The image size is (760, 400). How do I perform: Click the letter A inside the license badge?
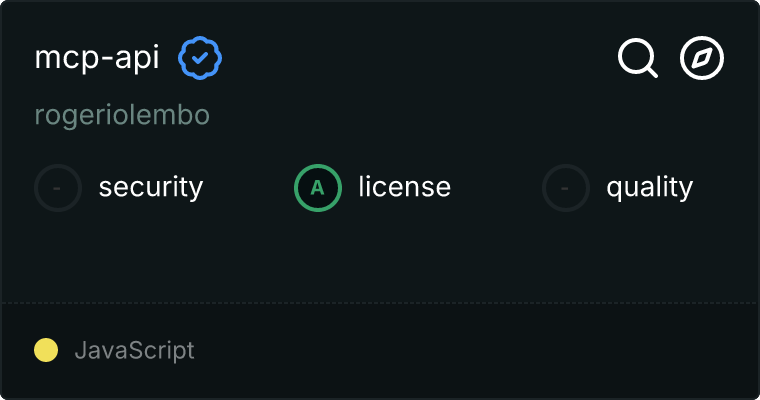pos(318,187)
